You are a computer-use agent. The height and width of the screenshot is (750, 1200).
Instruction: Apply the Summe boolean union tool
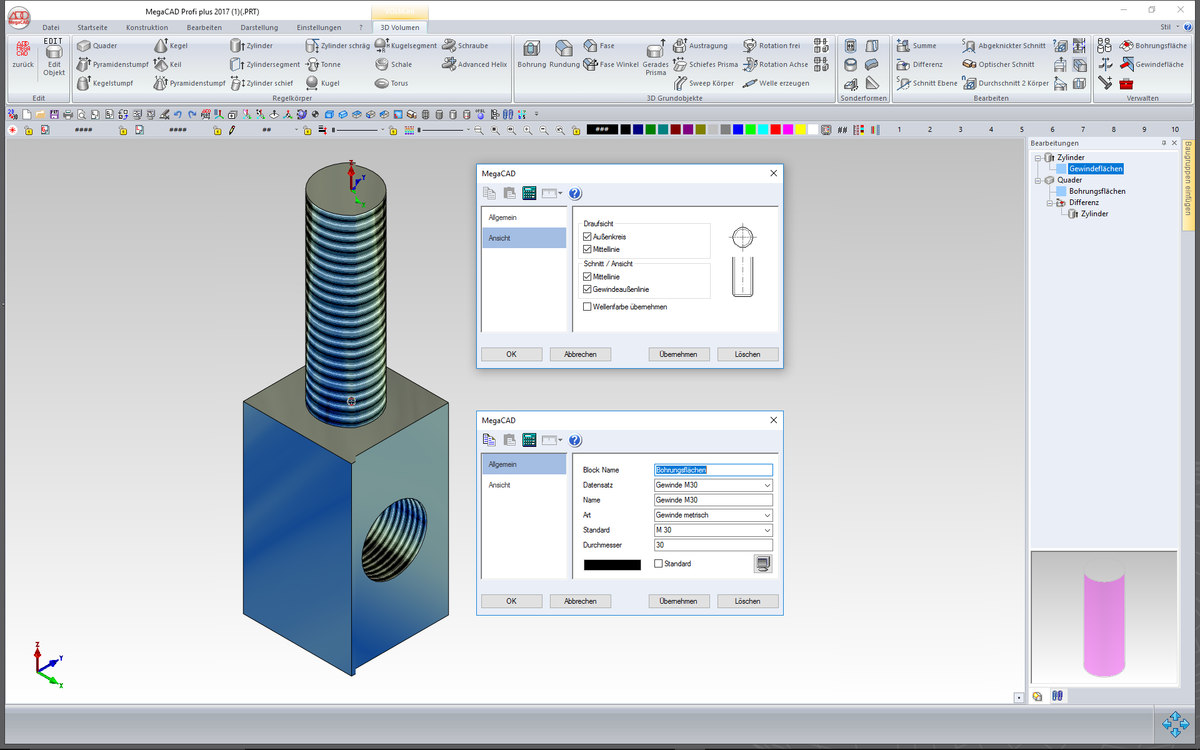coord(916,46)
